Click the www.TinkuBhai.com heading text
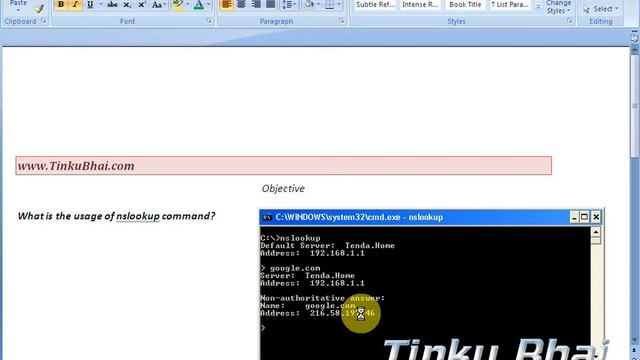 tap(76, 166)
